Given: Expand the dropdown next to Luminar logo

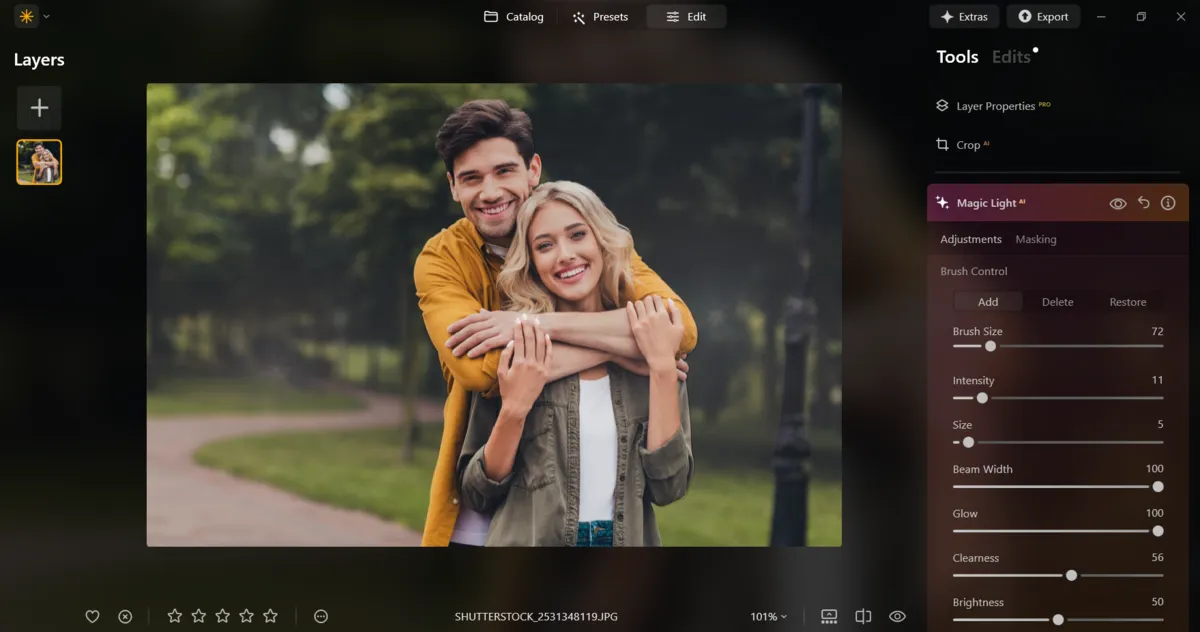Looking at the screenshot, I should pyautogui.click(x=44, y=16).
